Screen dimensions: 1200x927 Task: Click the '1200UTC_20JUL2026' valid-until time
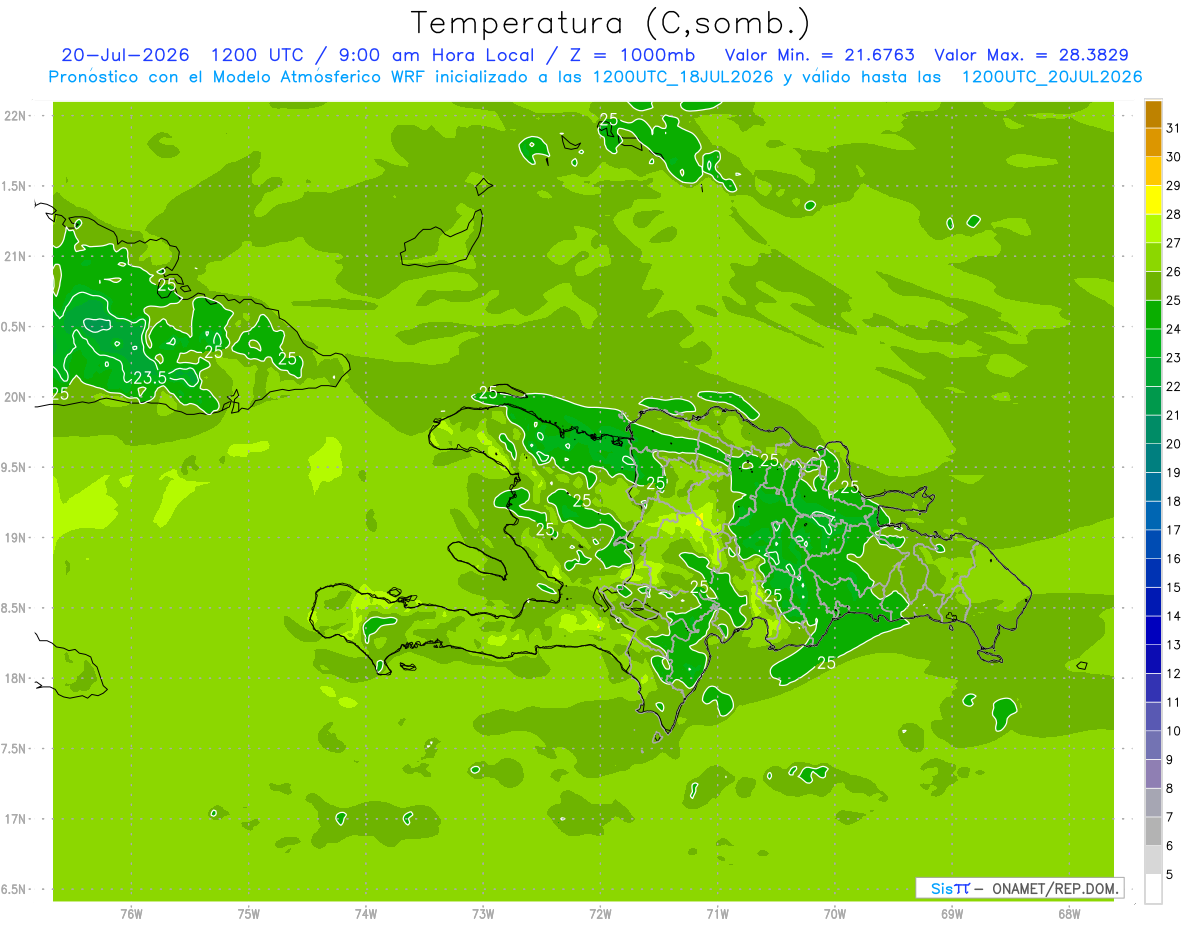(x=1052, y=76)
